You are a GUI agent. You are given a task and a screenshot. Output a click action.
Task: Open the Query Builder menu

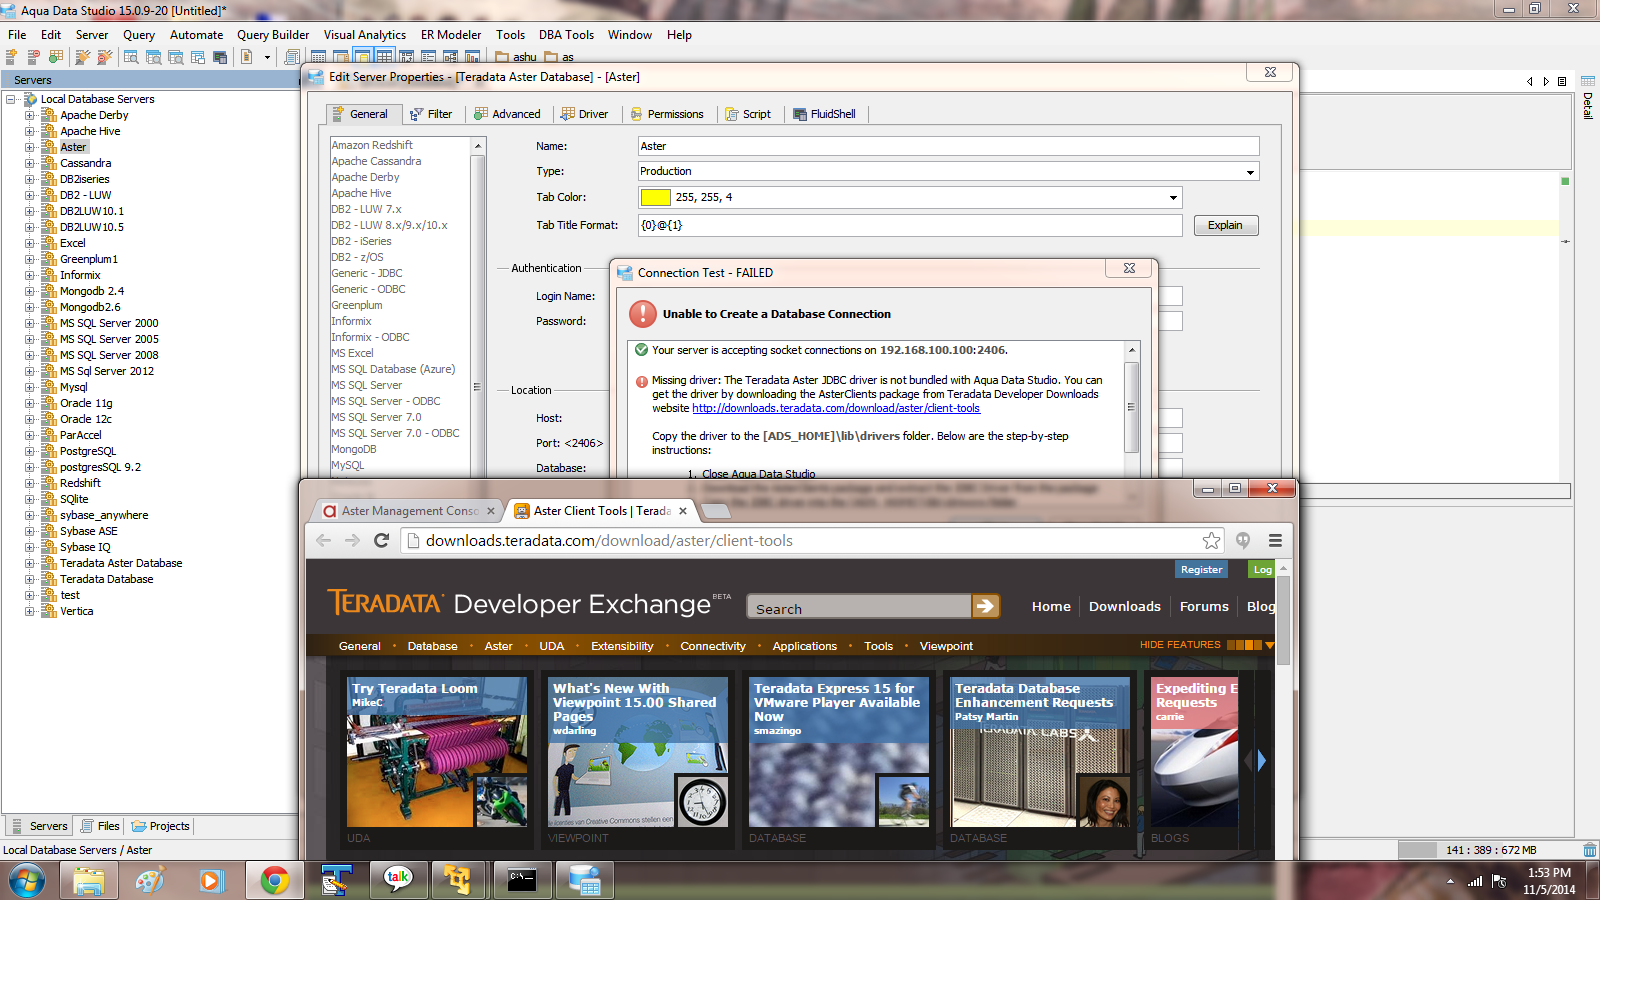(273, 35)
